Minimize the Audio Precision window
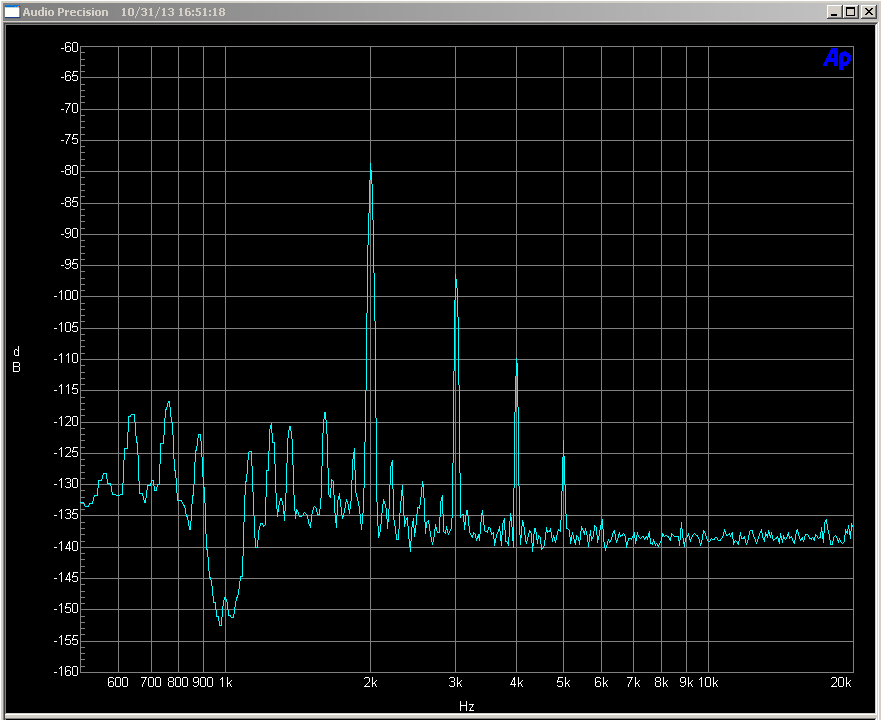This screenshot has height=720, width=881. [834, 12]
